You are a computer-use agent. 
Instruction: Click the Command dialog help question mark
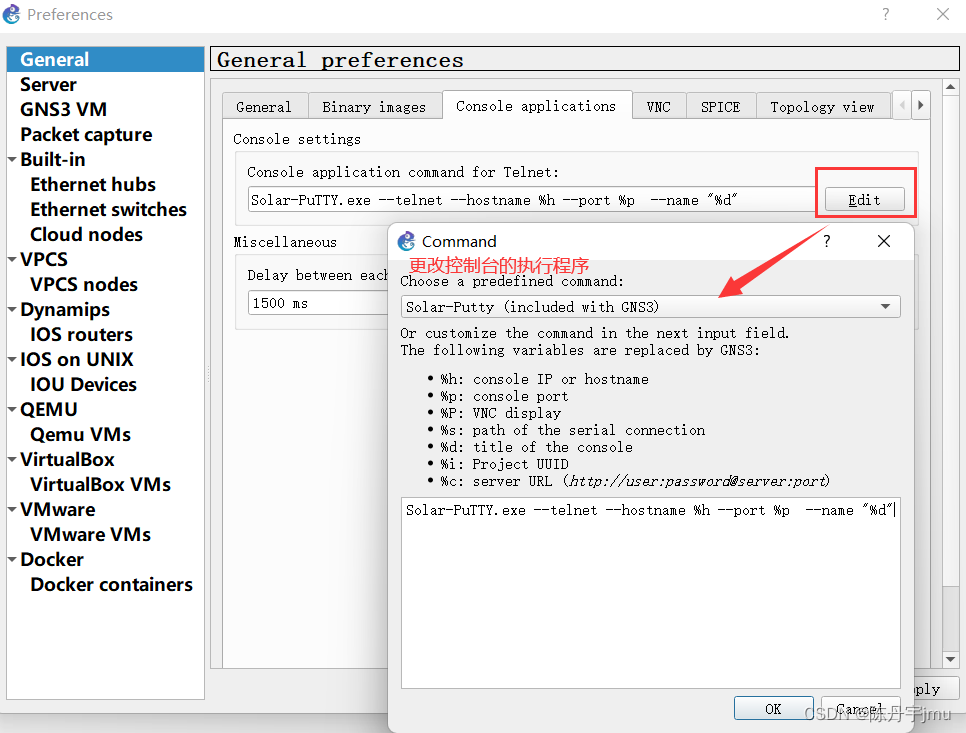(827, 241)
